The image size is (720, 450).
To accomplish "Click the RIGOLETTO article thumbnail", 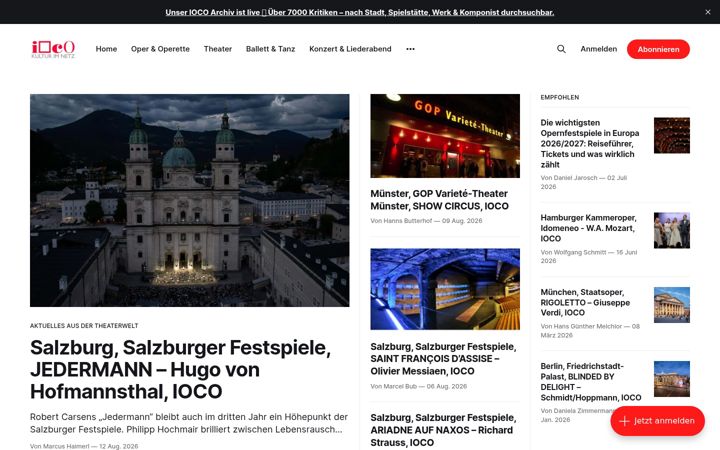I will click(672, 305).
